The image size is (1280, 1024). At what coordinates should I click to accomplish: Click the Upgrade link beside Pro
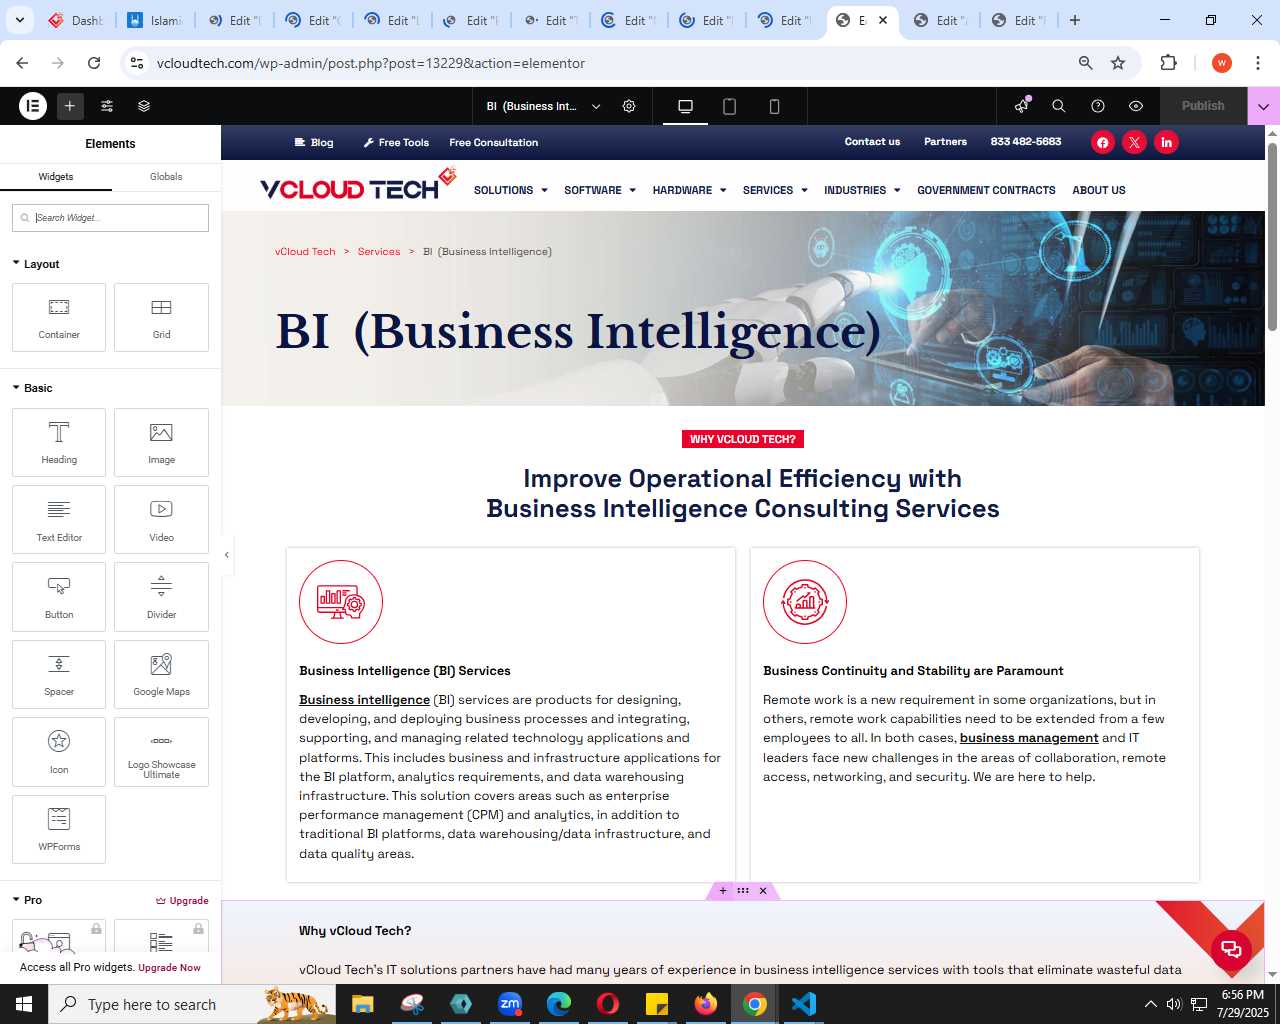pyautogui.click(x=182, y=900)
